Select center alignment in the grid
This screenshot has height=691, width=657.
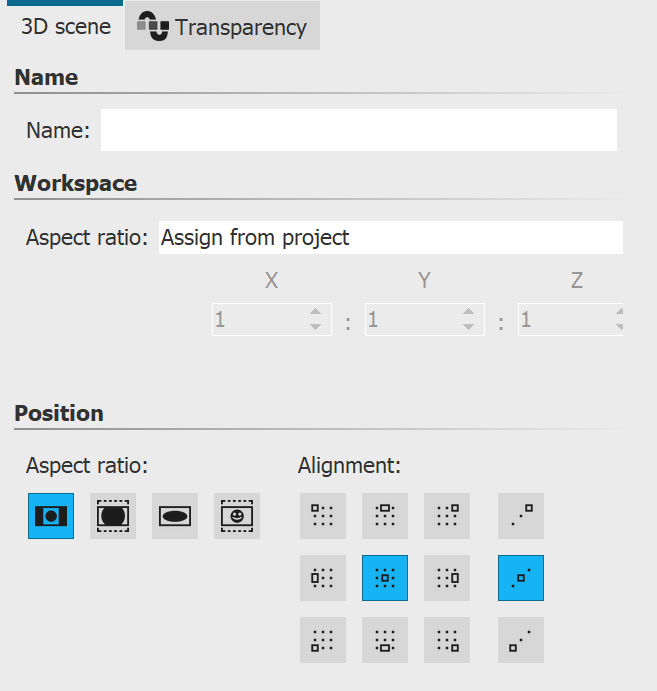385,578
